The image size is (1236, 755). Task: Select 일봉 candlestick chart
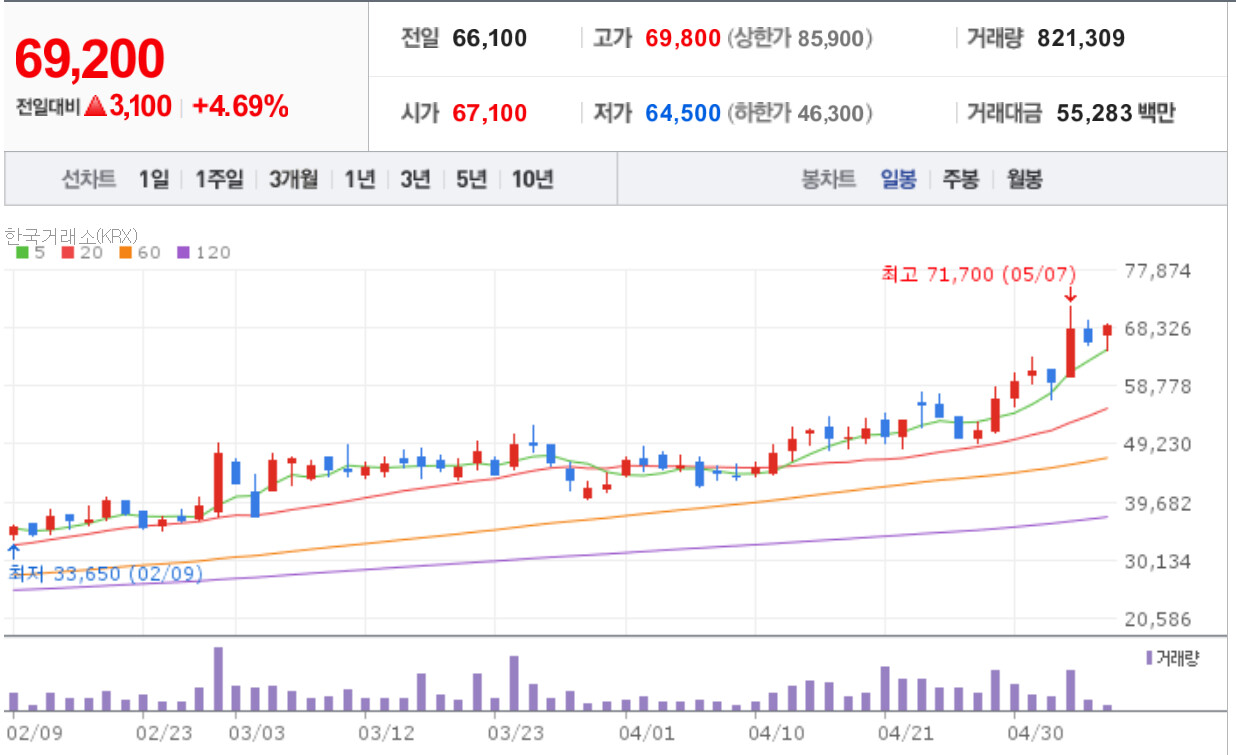898,180
